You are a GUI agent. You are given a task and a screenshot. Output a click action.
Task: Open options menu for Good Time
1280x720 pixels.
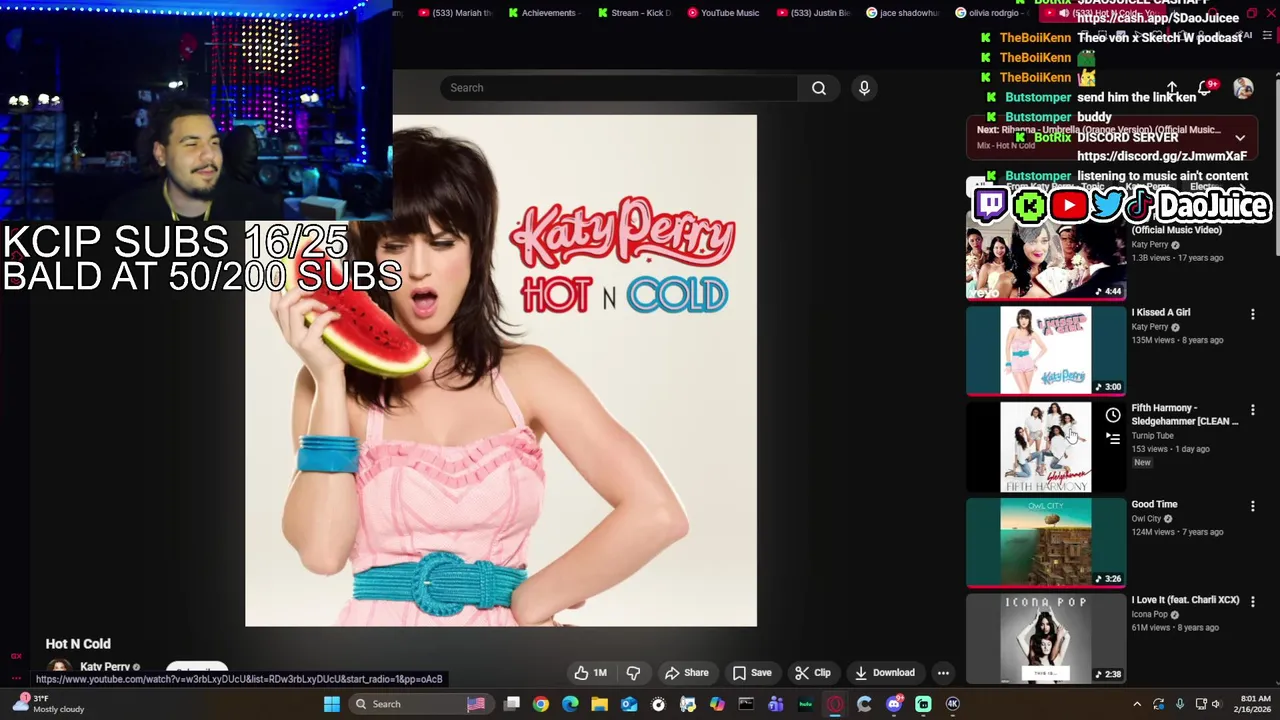1252,507
